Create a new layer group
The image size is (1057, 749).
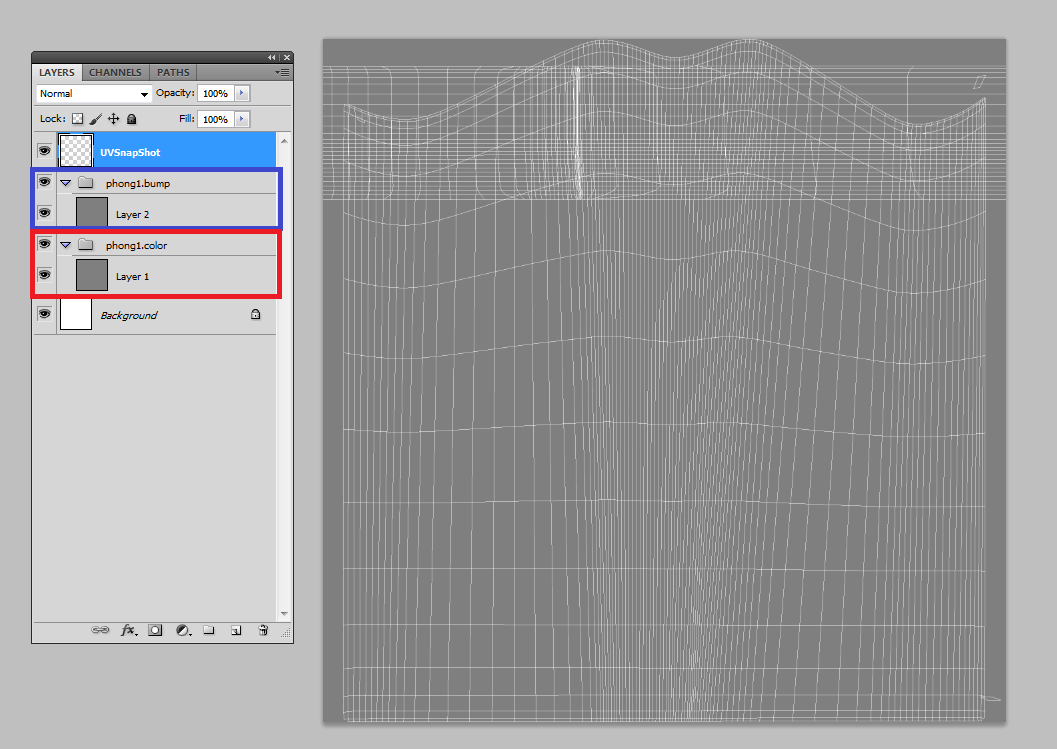(x=209, y=631)
